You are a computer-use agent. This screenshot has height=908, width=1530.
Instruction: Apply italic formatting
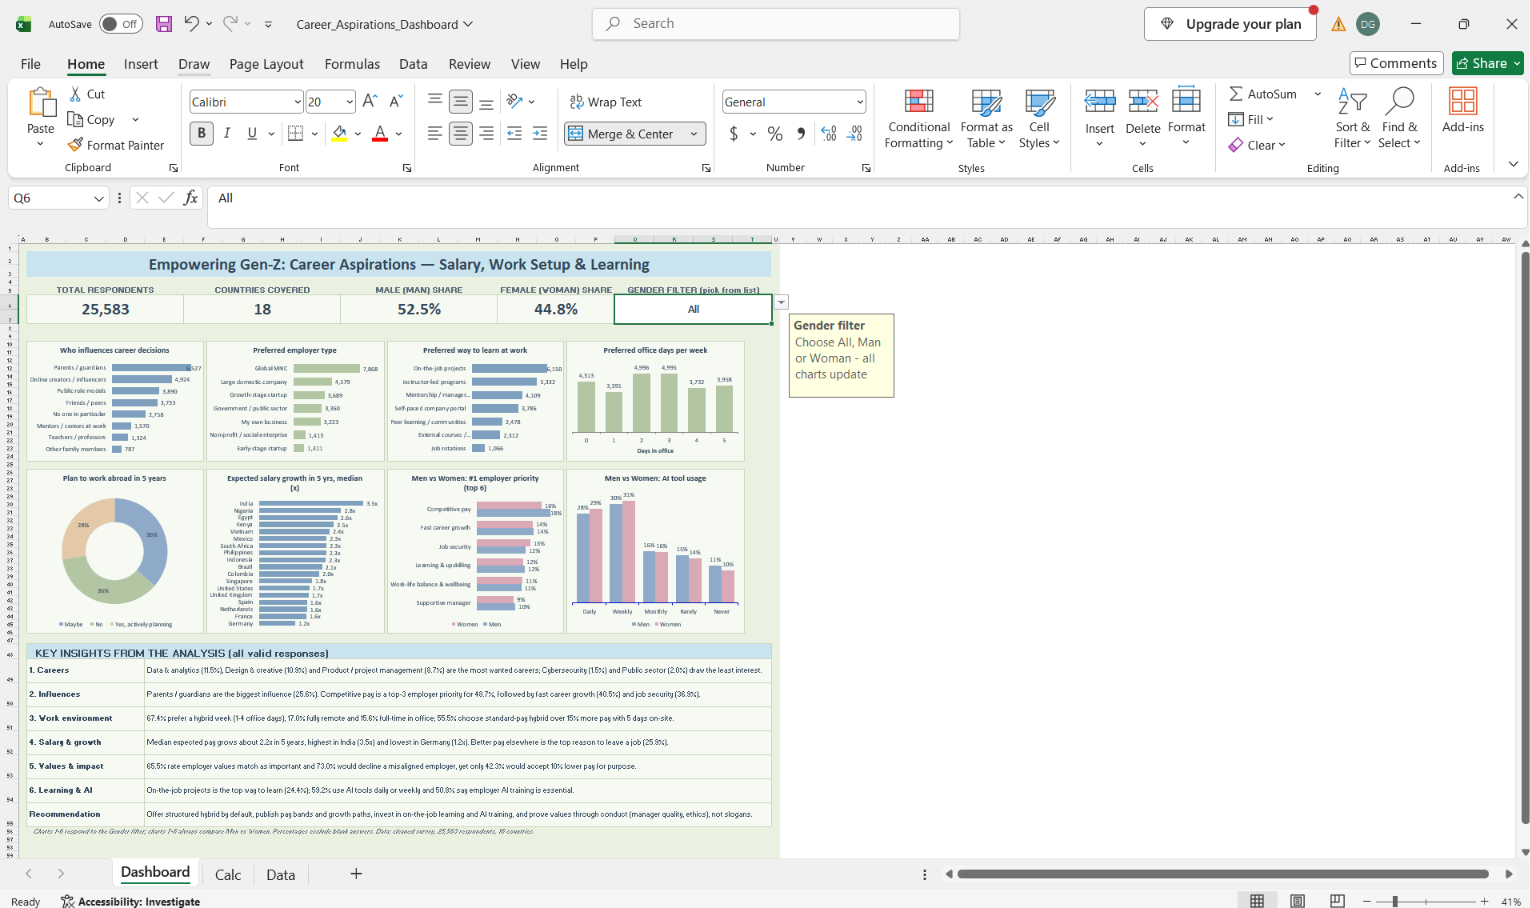[227, 133]
